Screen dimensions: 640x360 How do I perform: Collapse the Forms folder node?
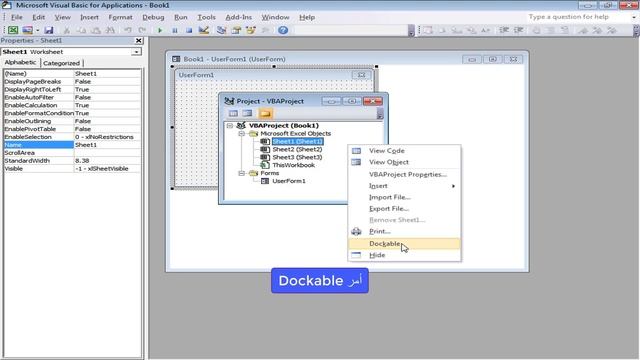(242, 173)
